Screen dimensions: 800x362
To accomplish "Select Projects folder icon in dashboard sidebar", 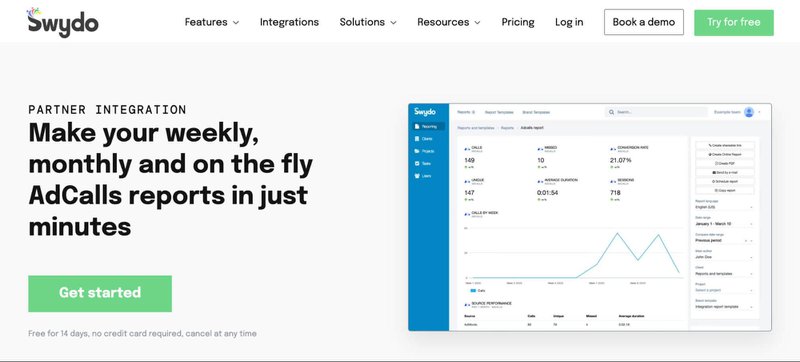I will tap(417, 151).
